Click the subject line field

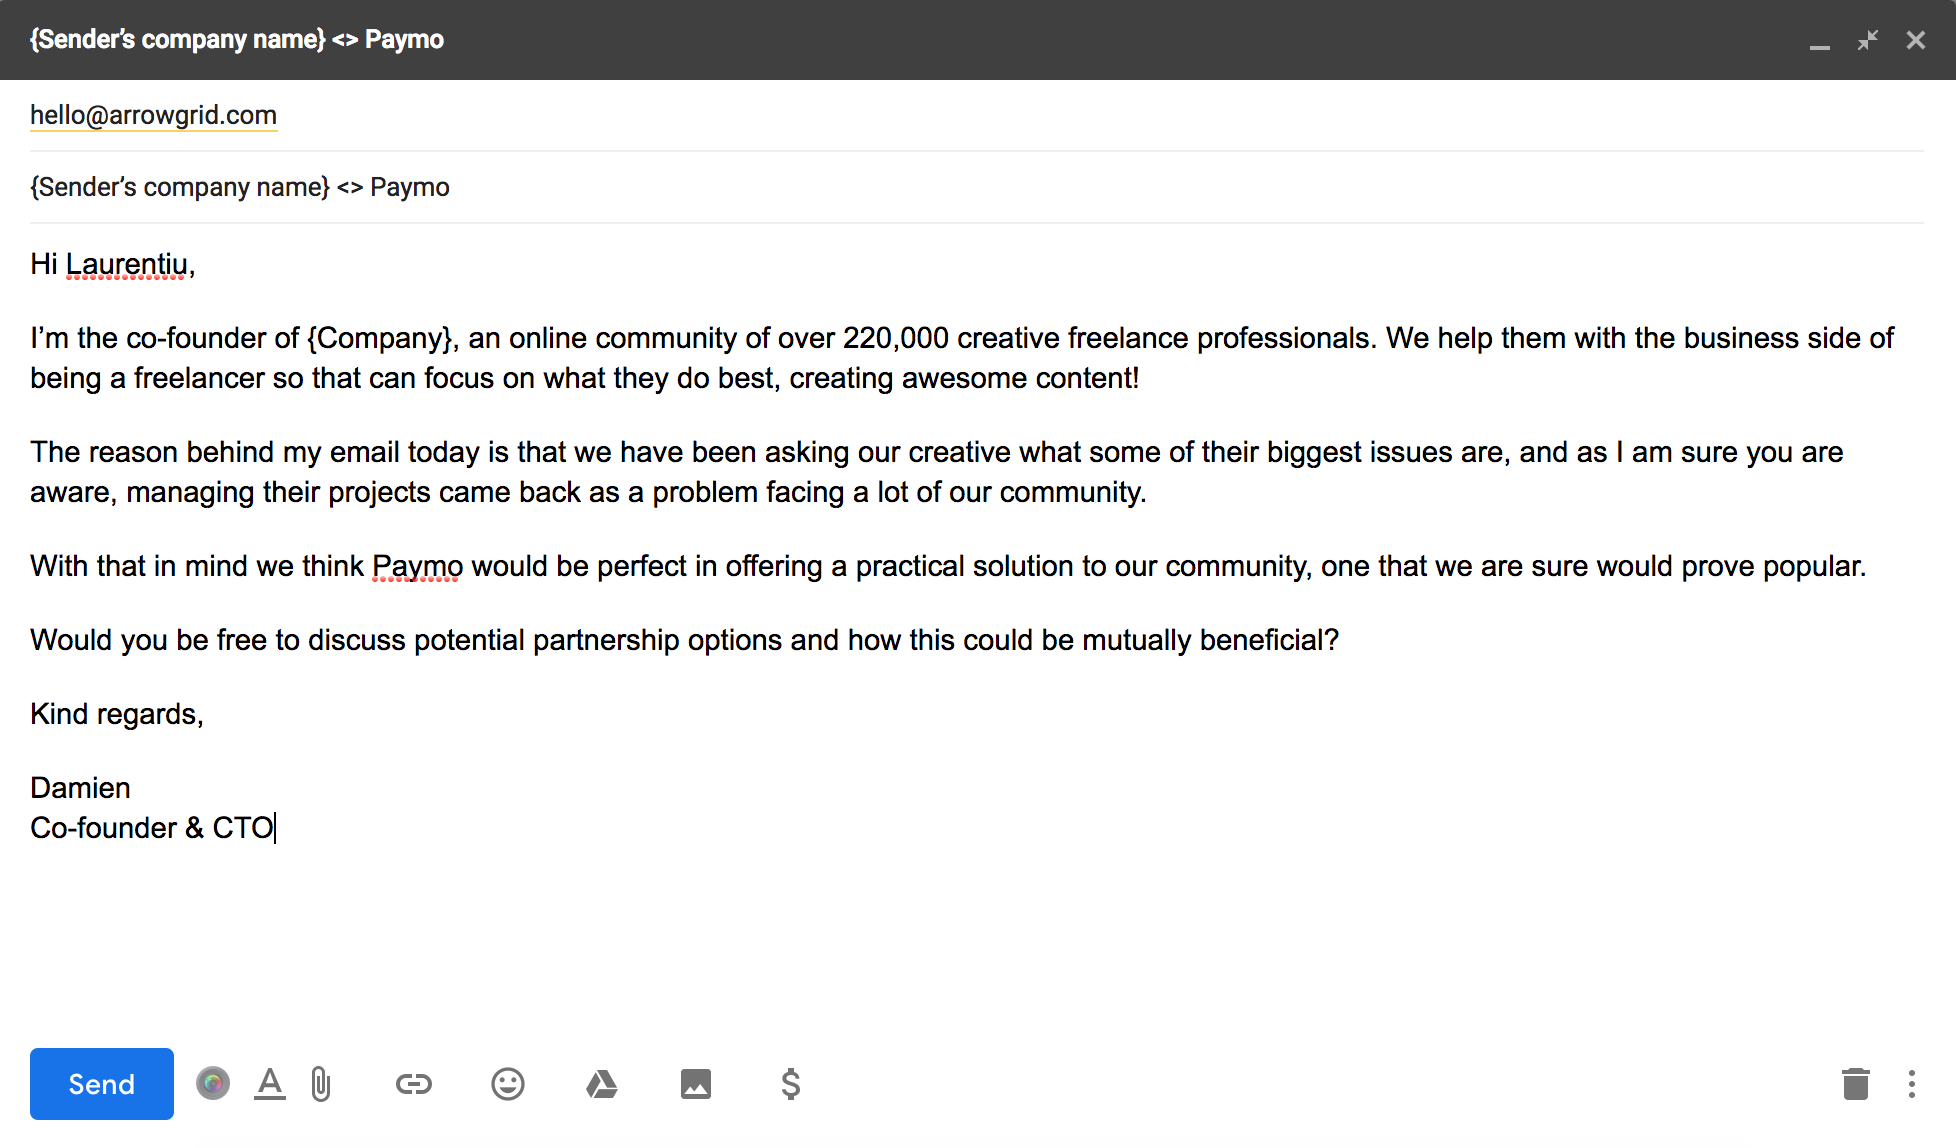pyautogui.click(x=700, y=188)
